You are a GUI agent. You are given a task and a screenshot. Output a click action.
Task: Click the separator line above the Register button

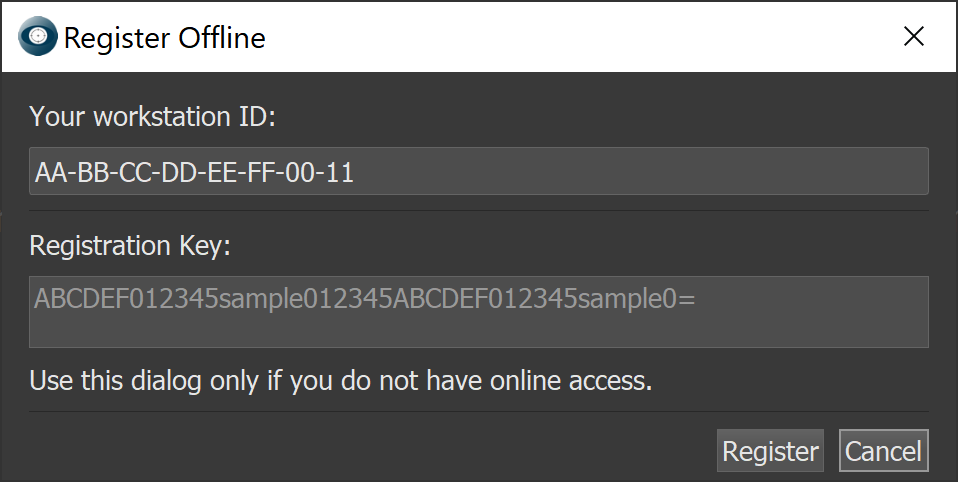pyautogui.click(x=478, y=412)
